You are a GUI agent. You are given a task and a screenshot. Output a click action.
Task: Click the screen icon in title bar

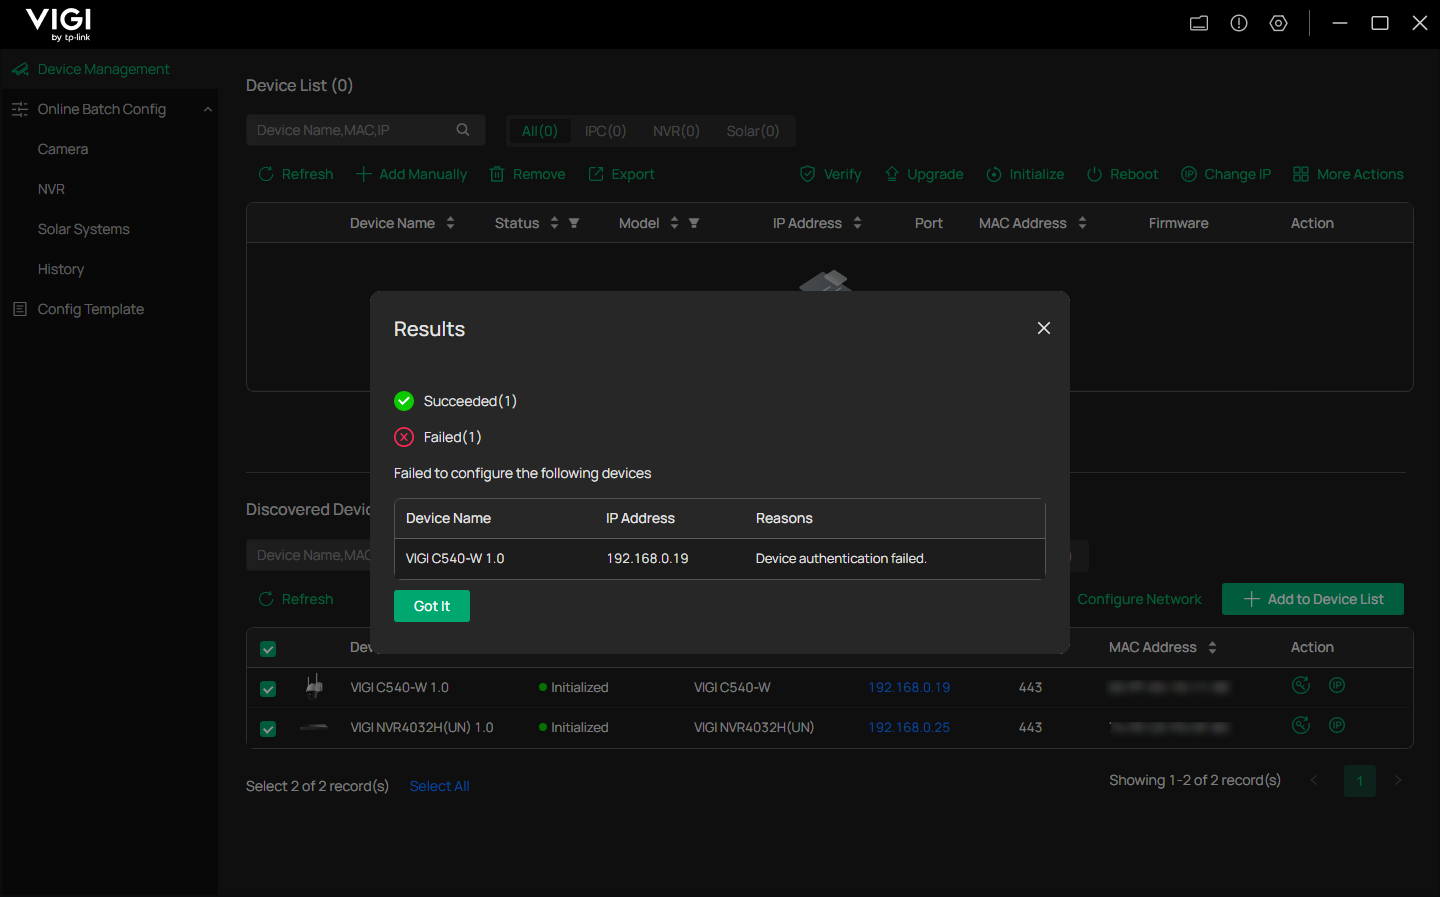(1199, 23)
